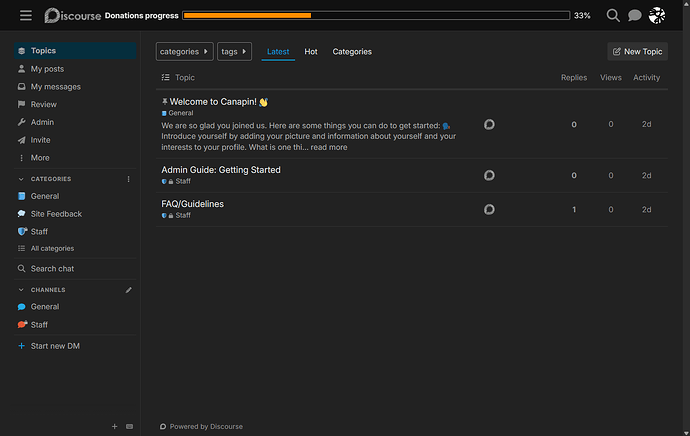
Task: Sort by Views column
Action: (611, 77)
